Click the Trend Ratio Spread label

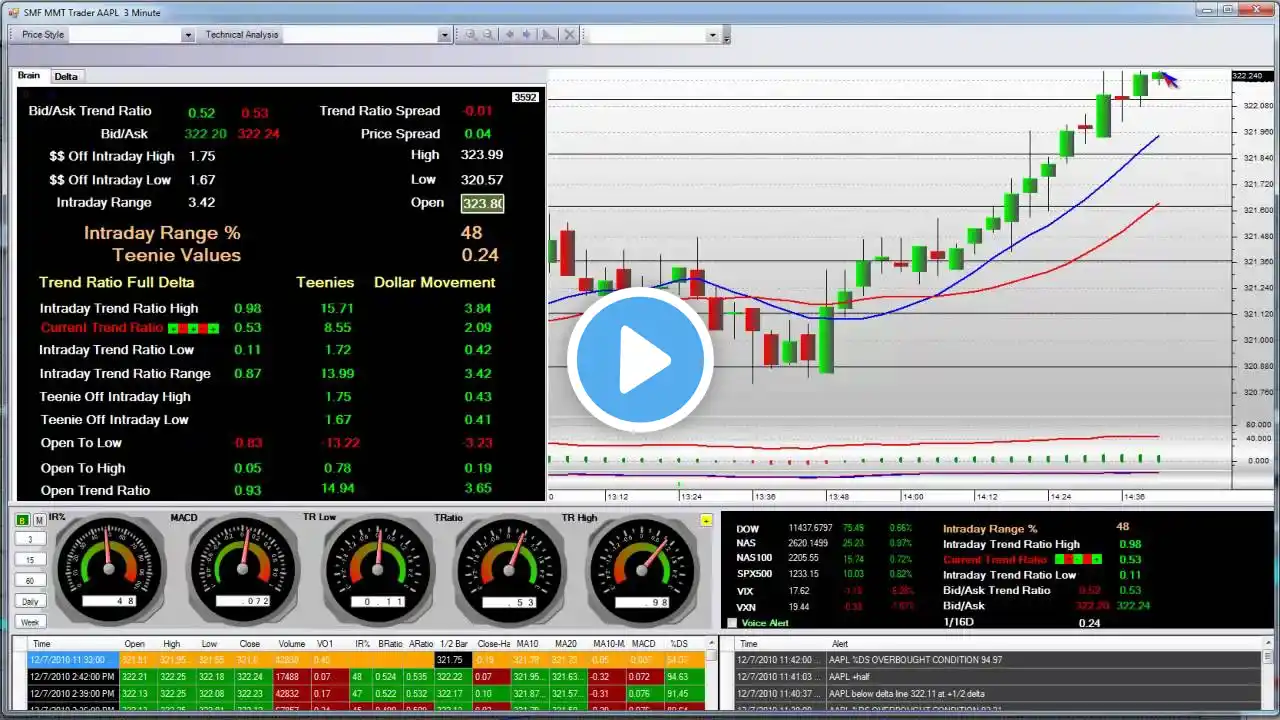pos(380,111)
